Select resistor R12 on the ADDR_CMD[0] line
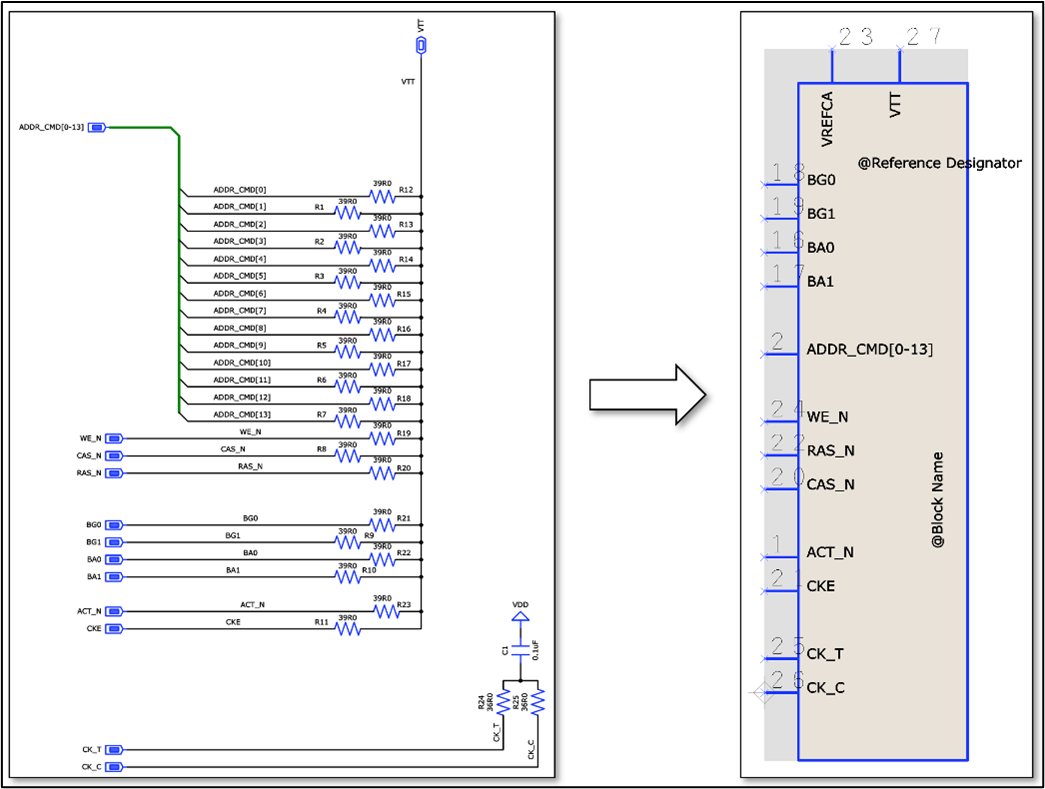This screenshot has height=789, width=1045. click(382, 197)
